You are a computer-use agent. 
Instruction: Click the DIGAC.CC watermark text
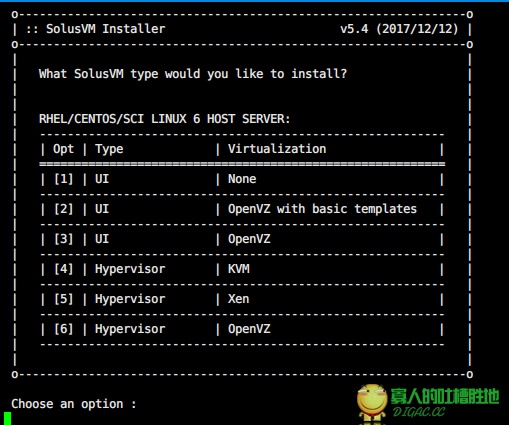coord(419,412)
